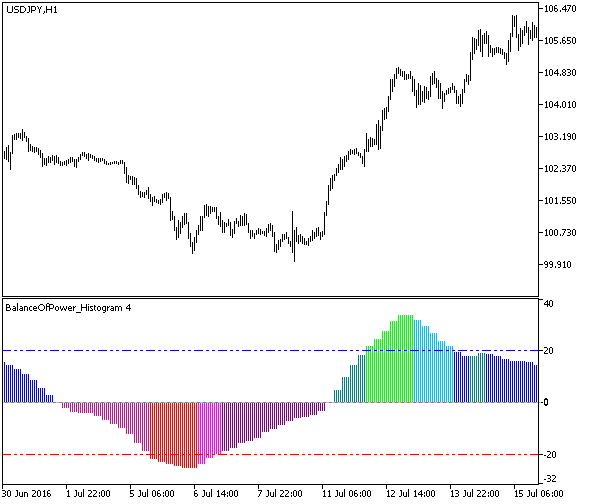Click the teal histogram bars rising from zero
Screen dimensions: 590x504
[x=350, y=379]
